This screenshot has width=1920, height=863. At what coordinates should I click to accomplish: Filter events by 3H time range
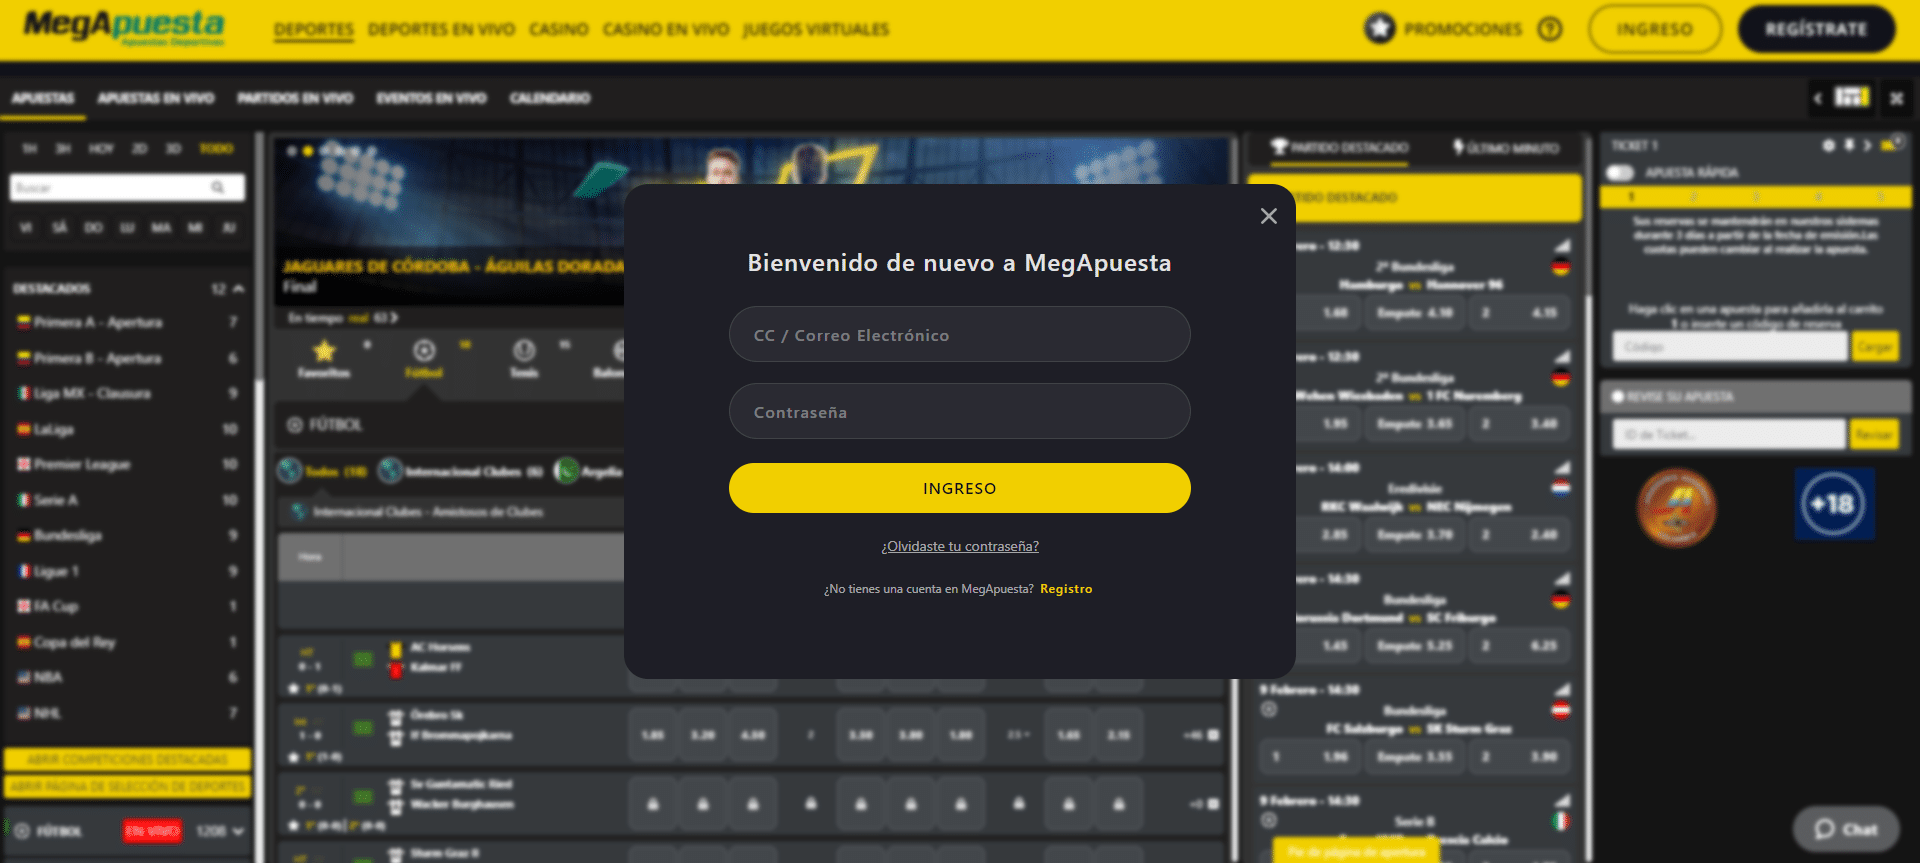coord(63,148)
